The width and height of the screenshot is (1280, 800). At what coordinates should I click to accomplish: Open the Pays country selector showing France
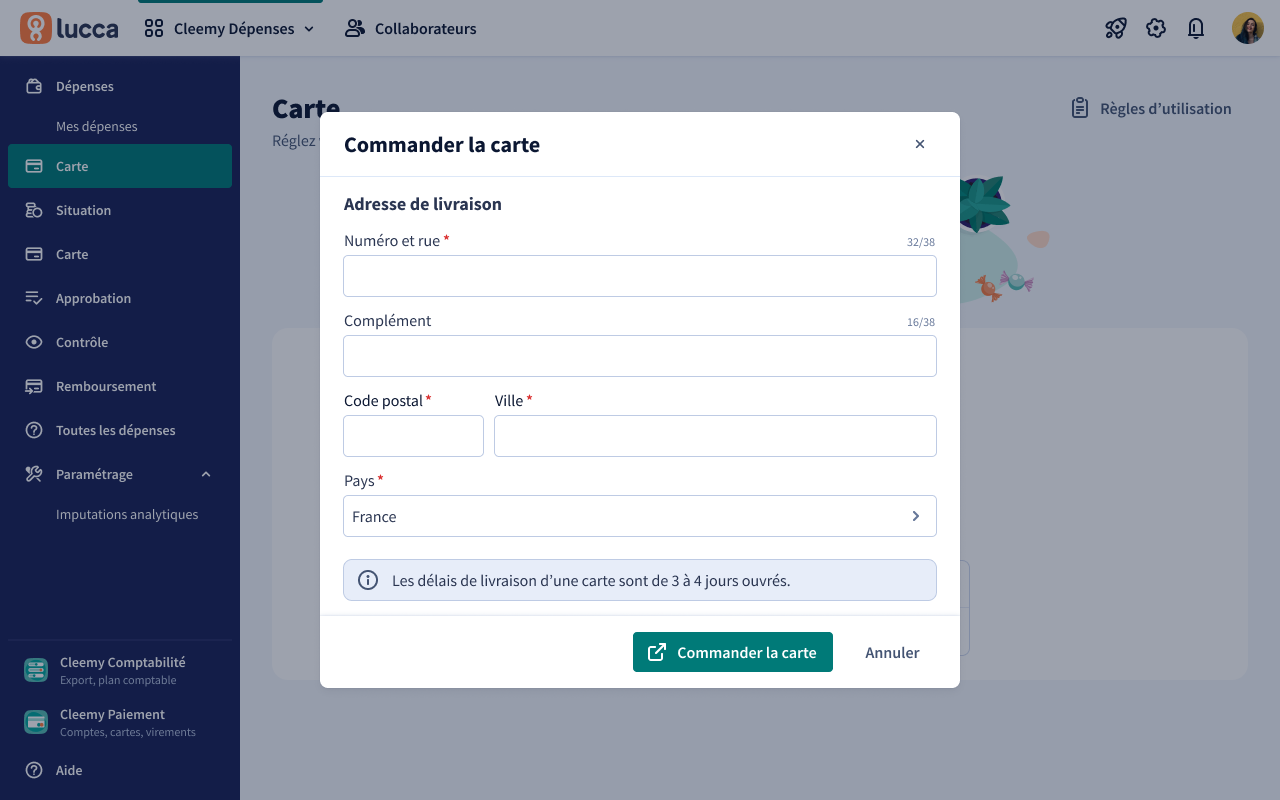pyautogui.click(x=640, y=516)
